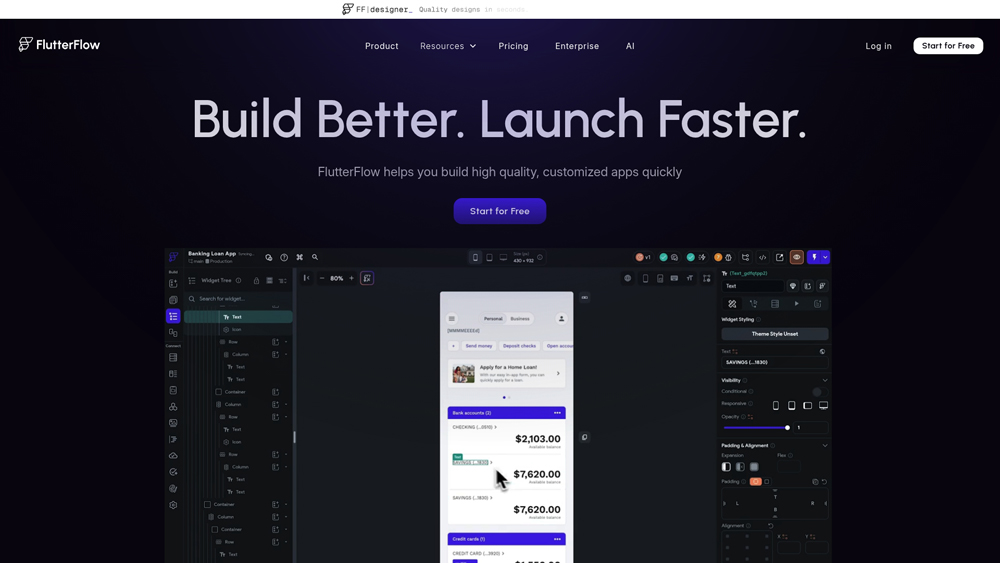Open the AI nav link
1000x563 pixels.
[630, 46]
